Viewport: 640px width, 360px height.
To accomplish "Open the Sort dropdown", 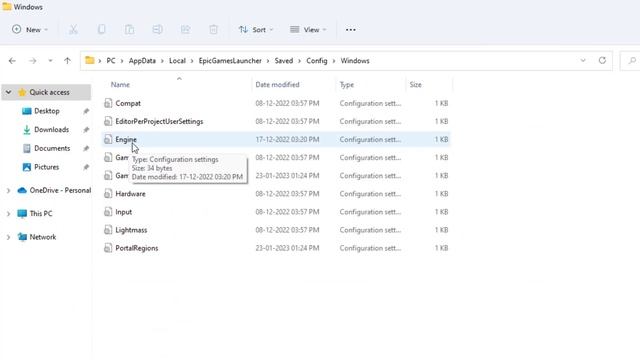I will click(x=256, y=30).
